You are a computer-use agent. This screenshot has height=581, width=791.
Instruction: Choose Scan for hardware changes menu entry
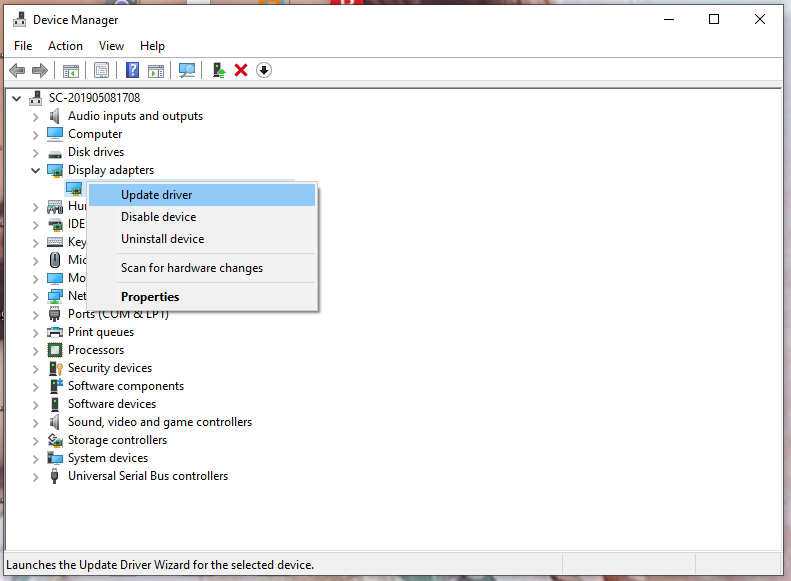pos(202,268)
